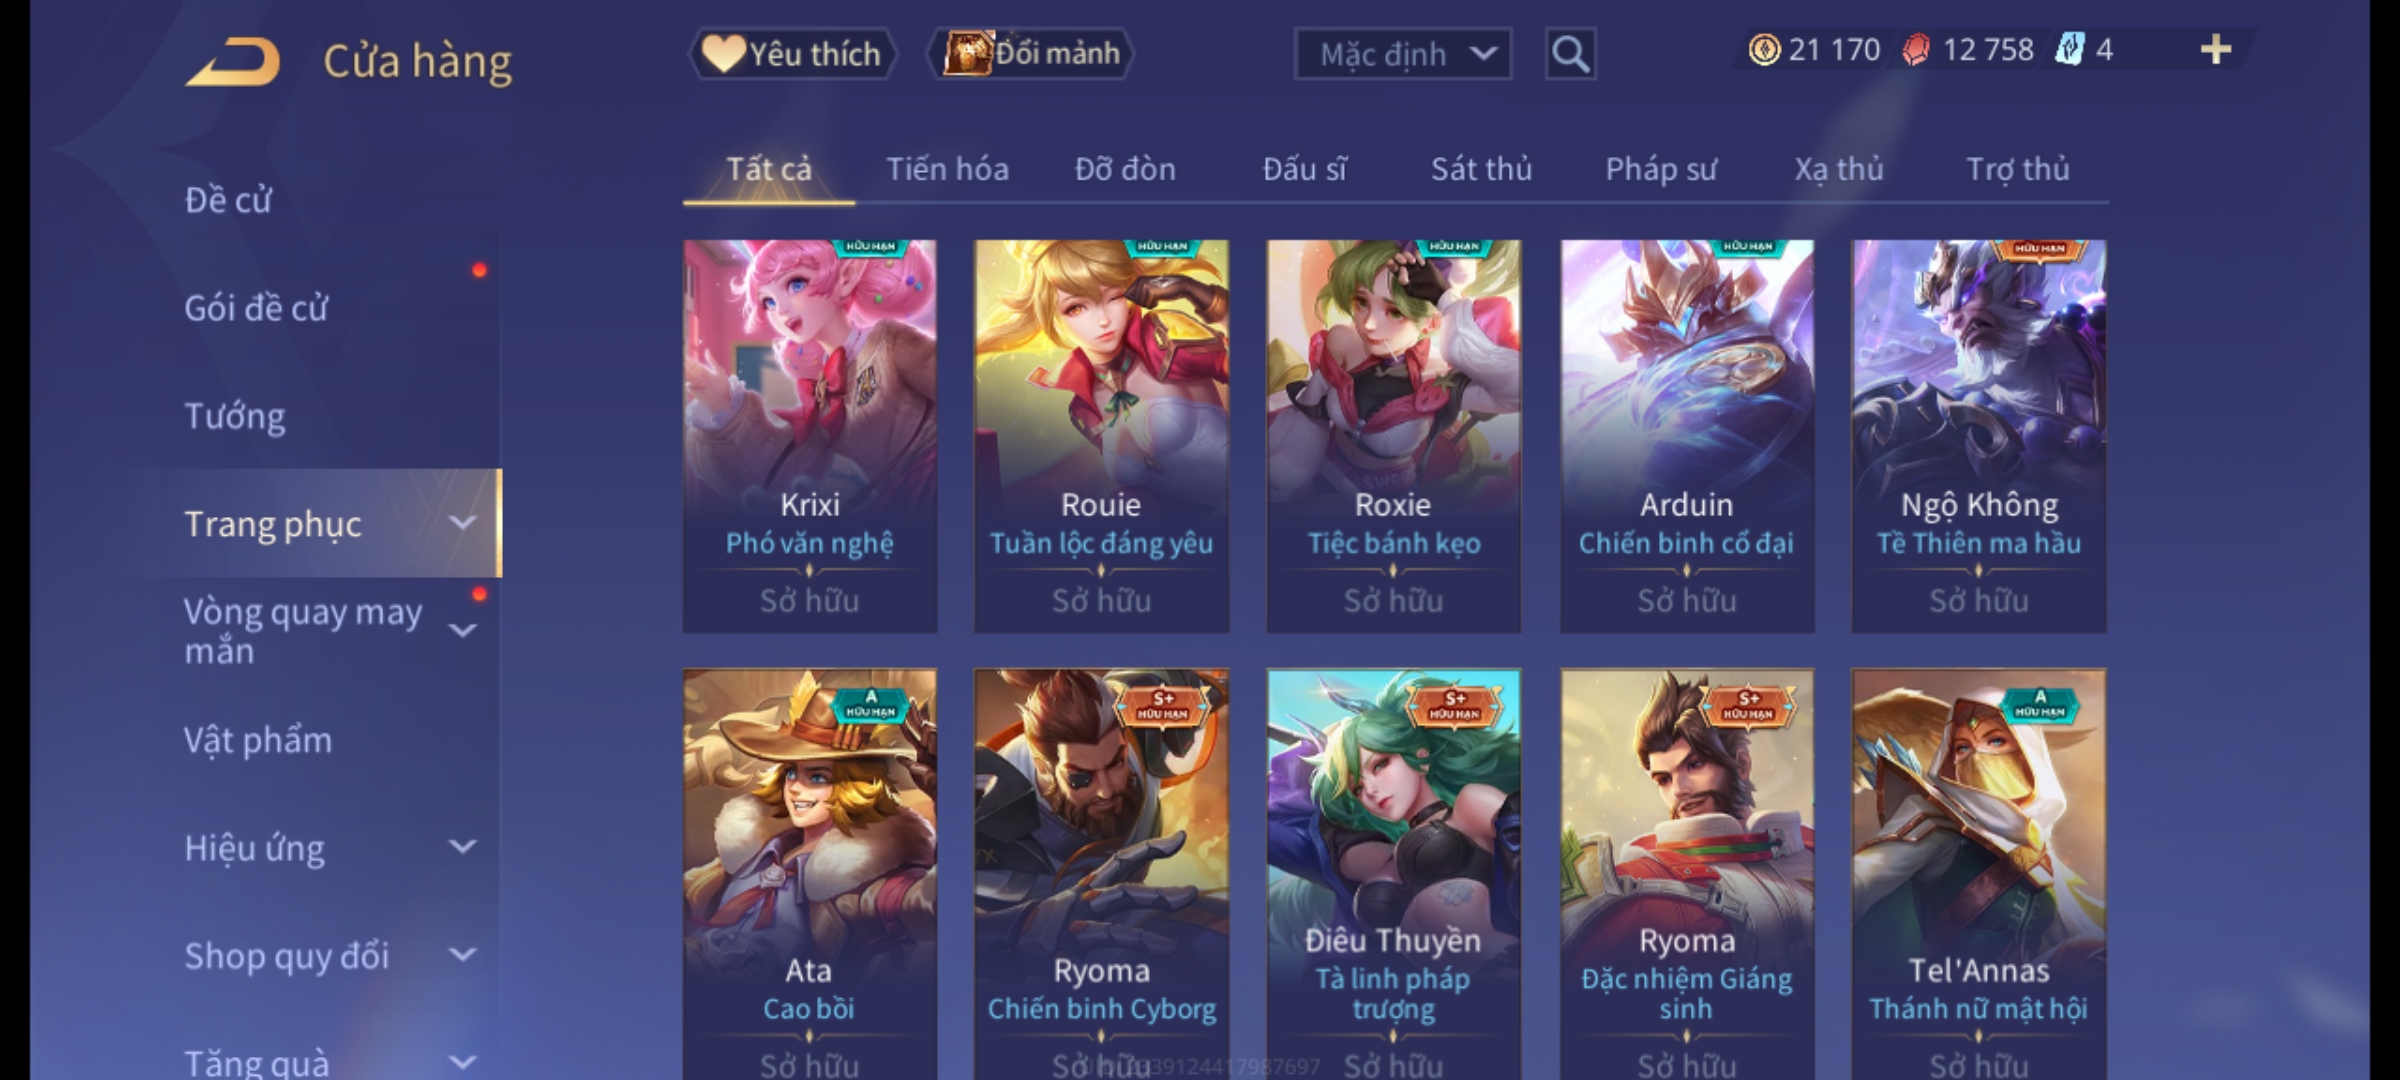Switch to the Sát thủ tab
Screen dimensions: 2400x1080
(x=1481, y=169)
